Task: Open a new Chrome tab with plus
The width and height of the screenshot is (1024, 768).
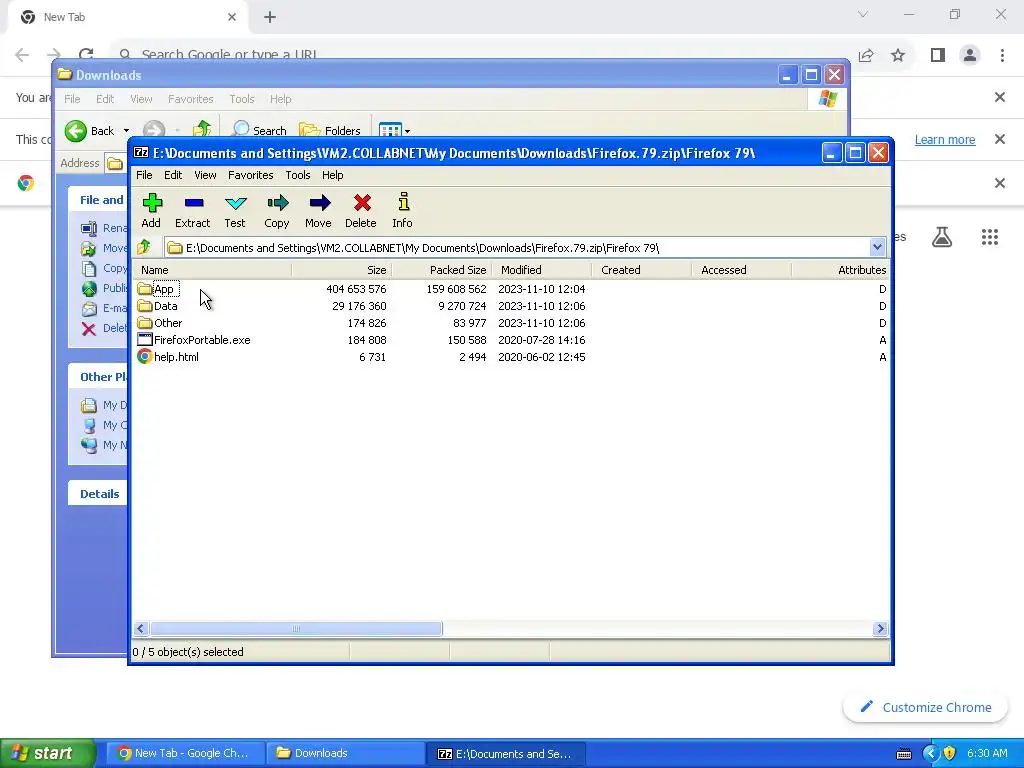Action: 270,17
